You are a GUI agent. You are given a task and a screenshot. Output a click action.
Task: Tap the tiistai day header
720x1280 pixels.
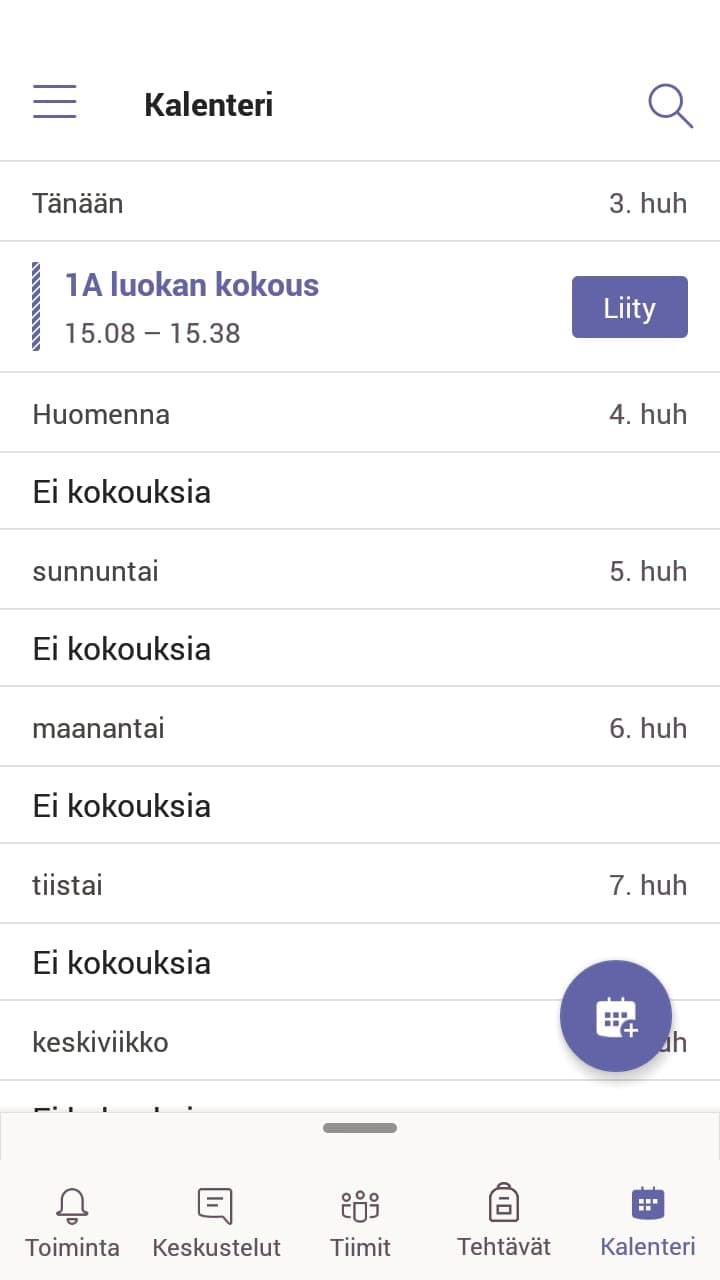pyautogui.click(x=67, y=885)
